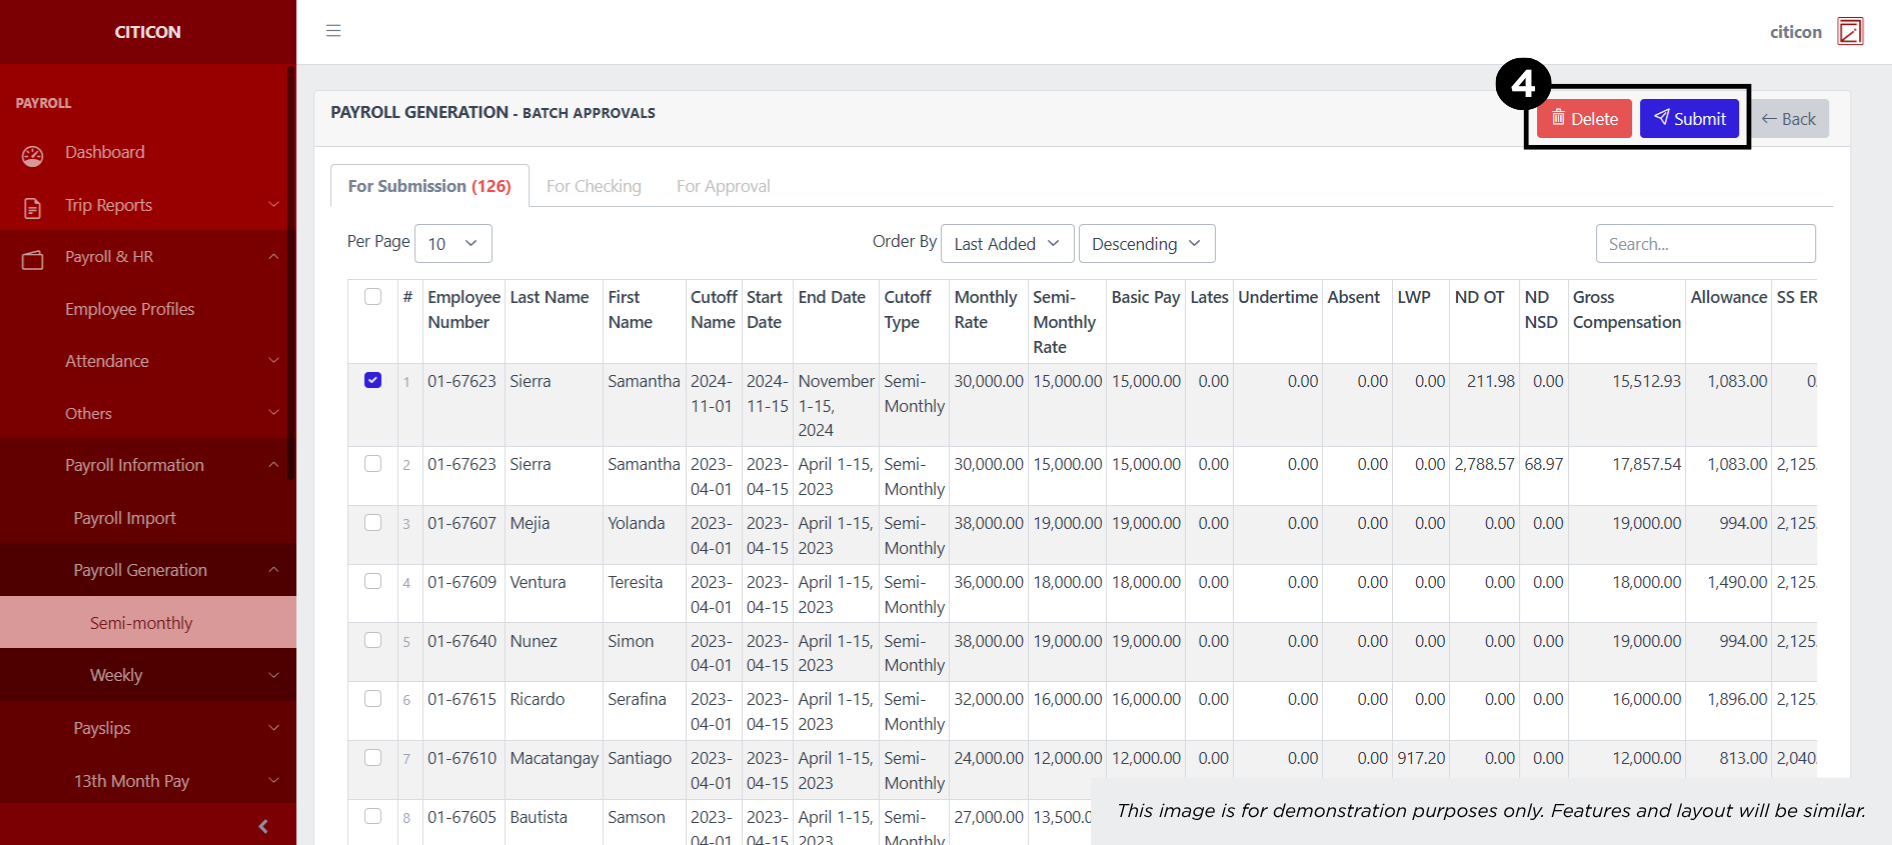Select the checkbox for Nunez Simon
The width and height of the screenshot is (1892, 845).
373,640
